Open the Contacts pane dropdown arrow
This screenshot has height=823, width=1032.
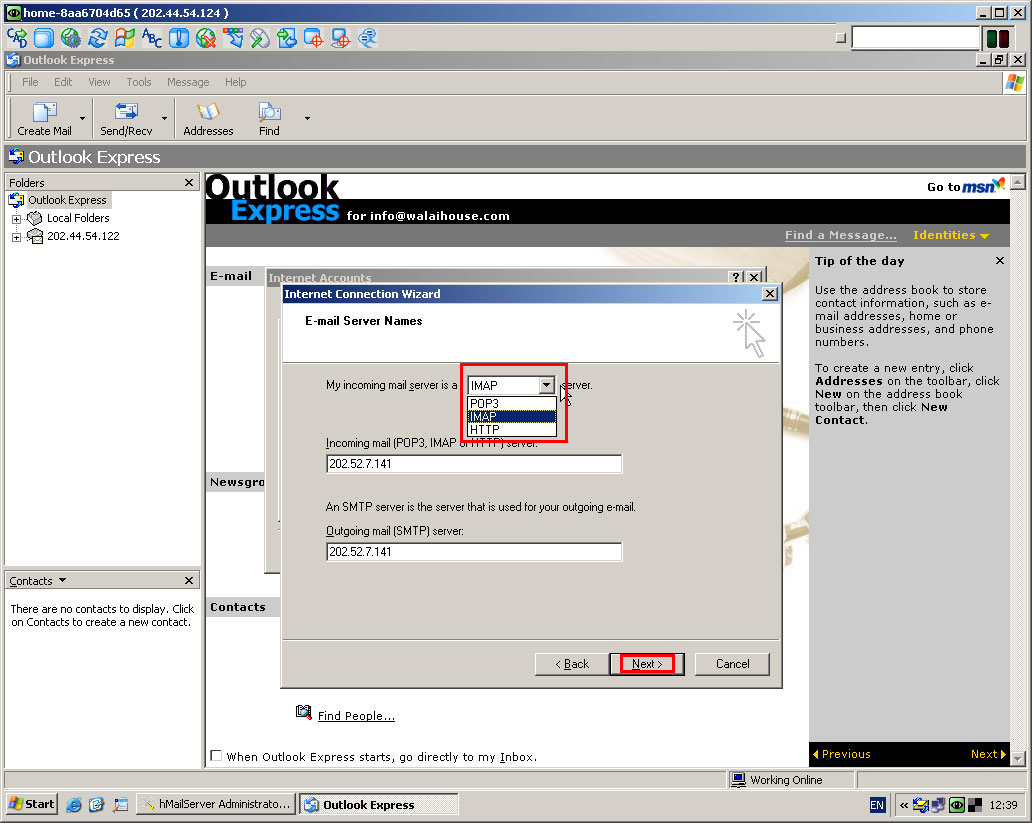(x=63, y=580)
